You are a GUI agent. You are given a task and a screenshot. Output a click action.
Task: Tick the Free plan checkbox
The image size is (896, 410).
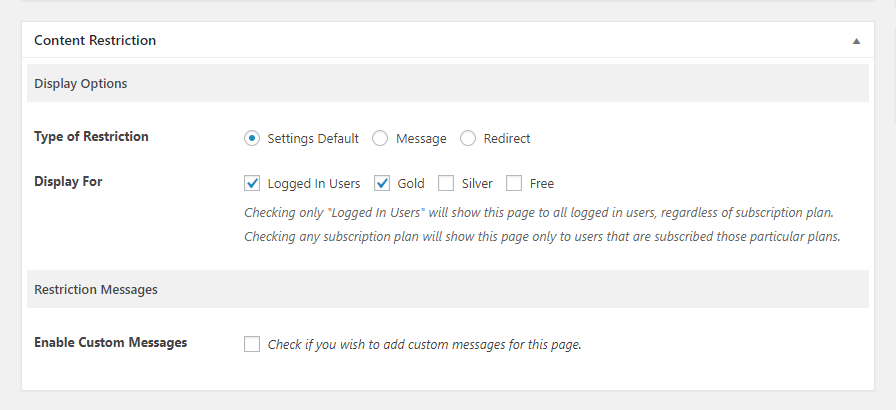(514, 183)
